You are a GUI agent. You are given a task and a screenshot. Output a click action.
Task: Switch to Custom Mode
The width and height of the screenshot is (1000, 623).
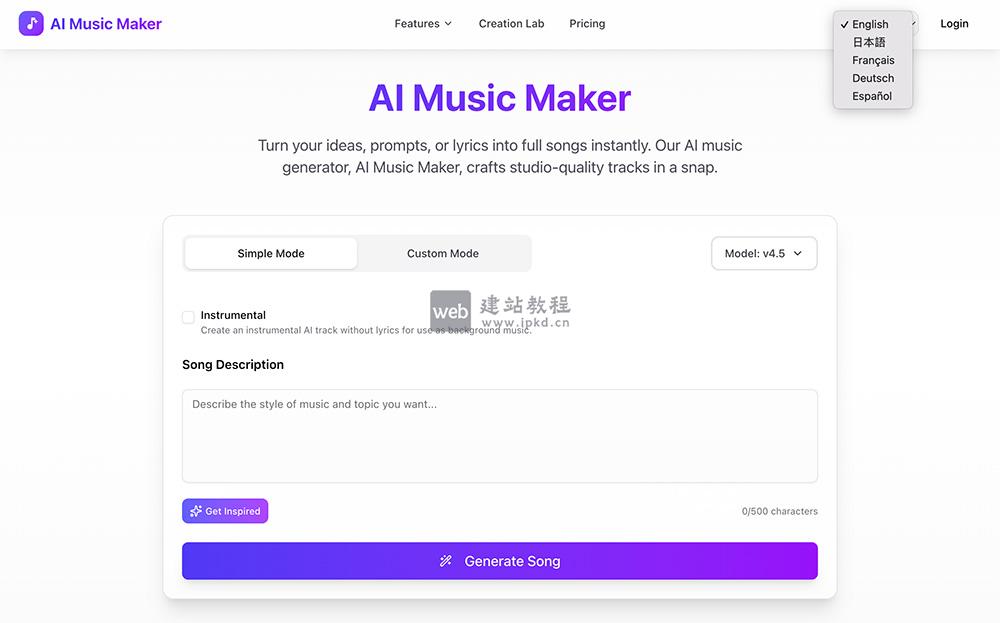click(443, 253)
